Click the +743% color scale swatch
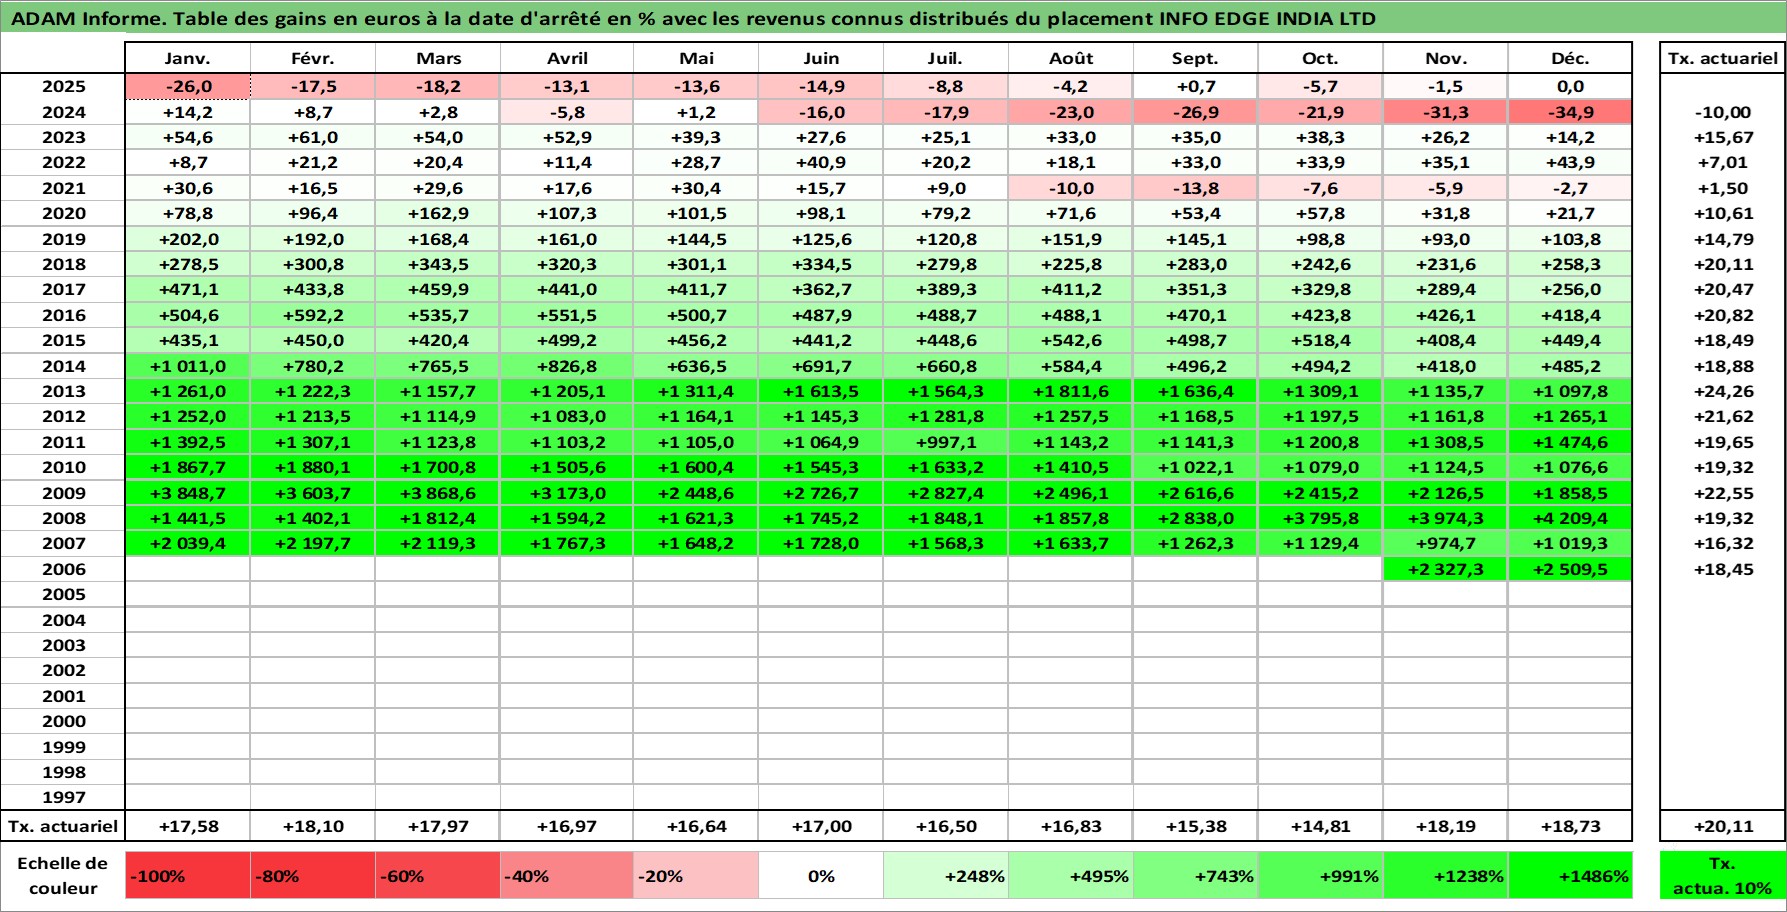This screenshot has width=1787, height=912. [x=1195, y=875]
